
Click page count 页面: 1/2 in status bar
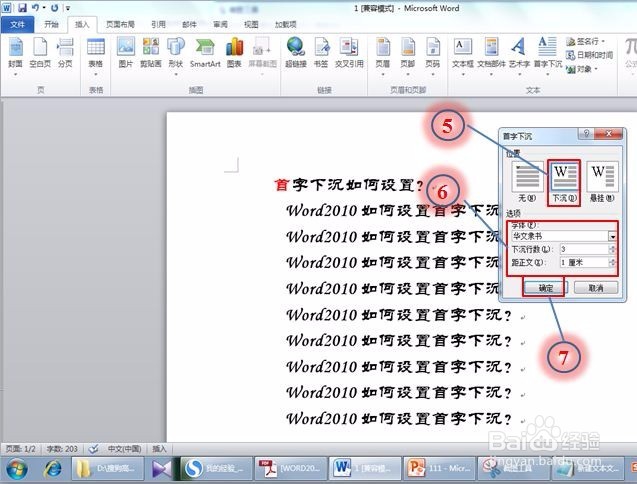click(x=20, y=449)
